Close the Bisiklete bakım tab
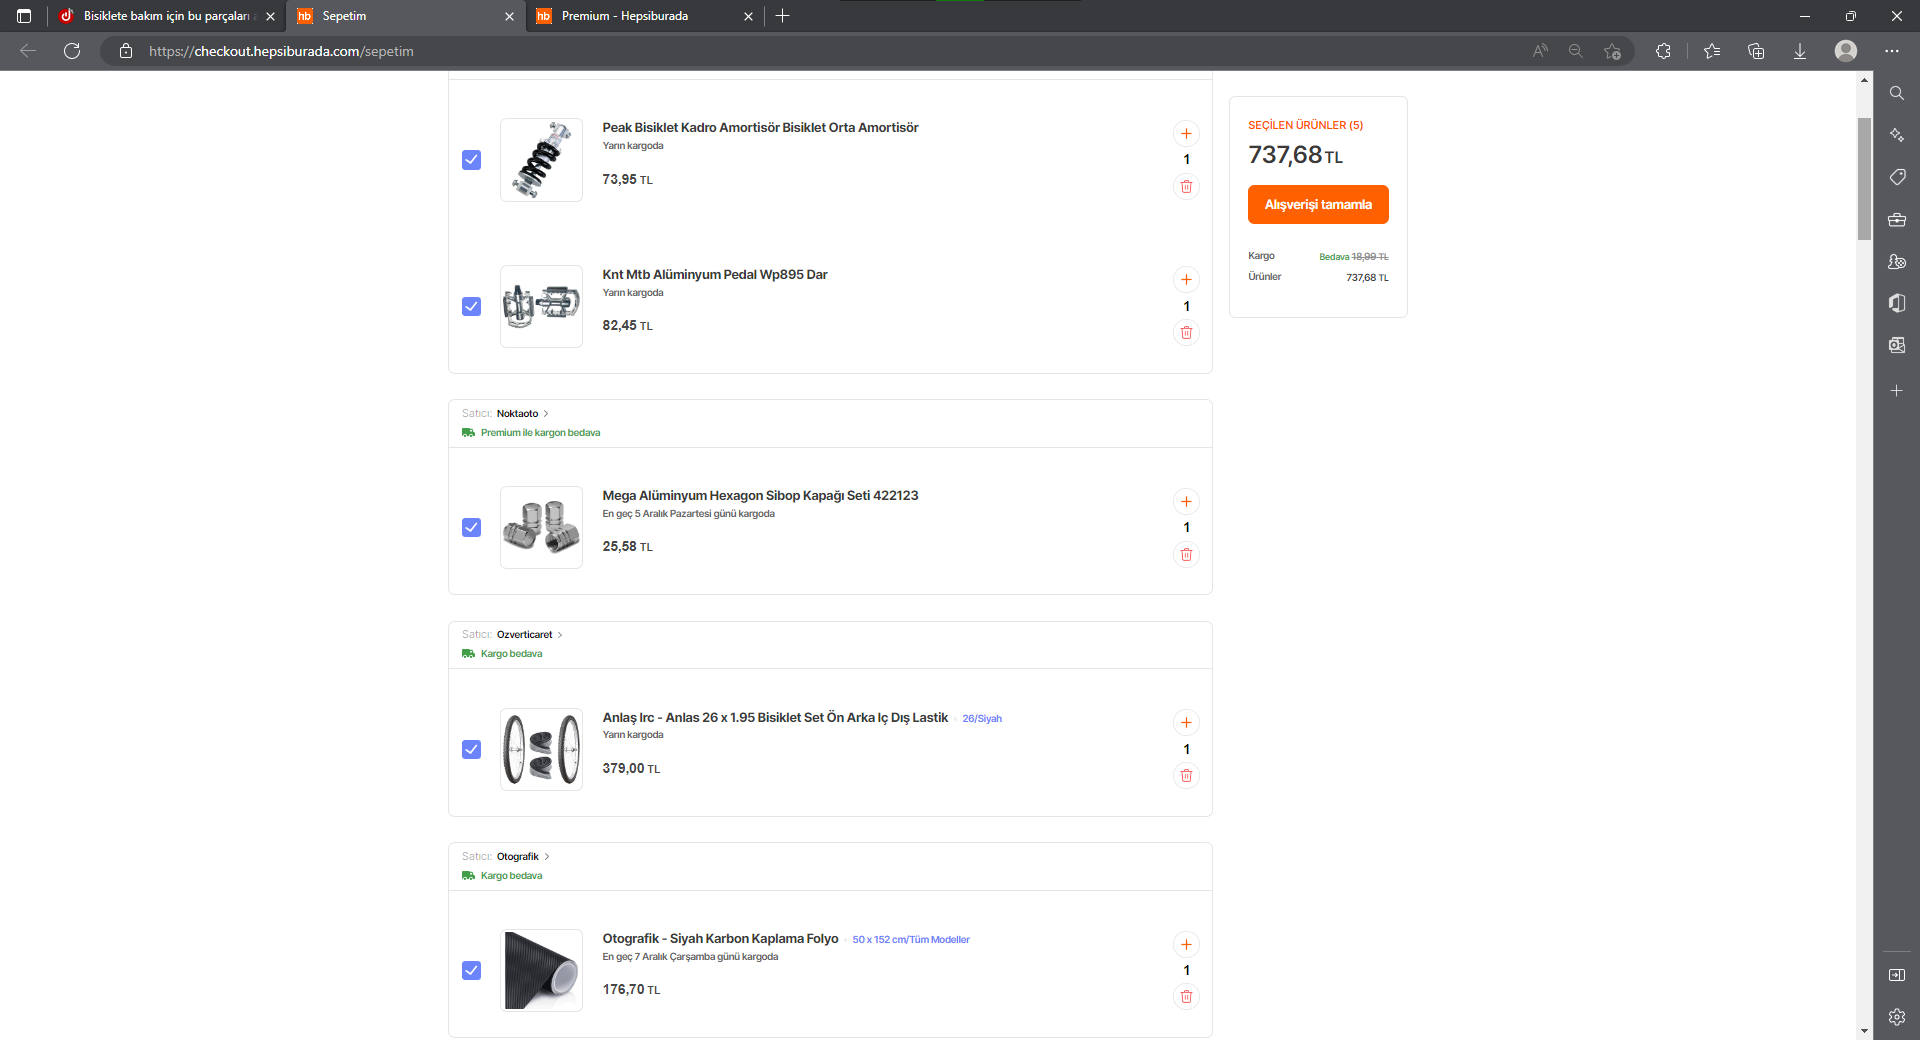 pyautogui.click(x=270, y=16)
